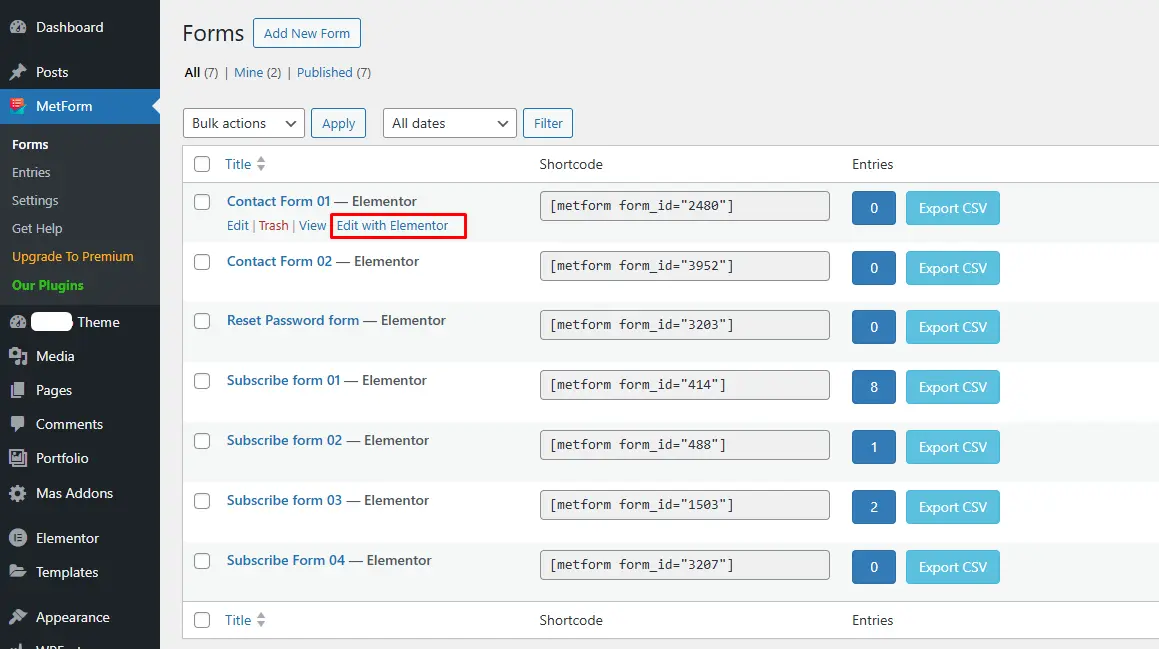The width and height of the screenshot is (1159, 649).
Task: Click the Dashboard gauge icon
Action: [x=18, y=27]
